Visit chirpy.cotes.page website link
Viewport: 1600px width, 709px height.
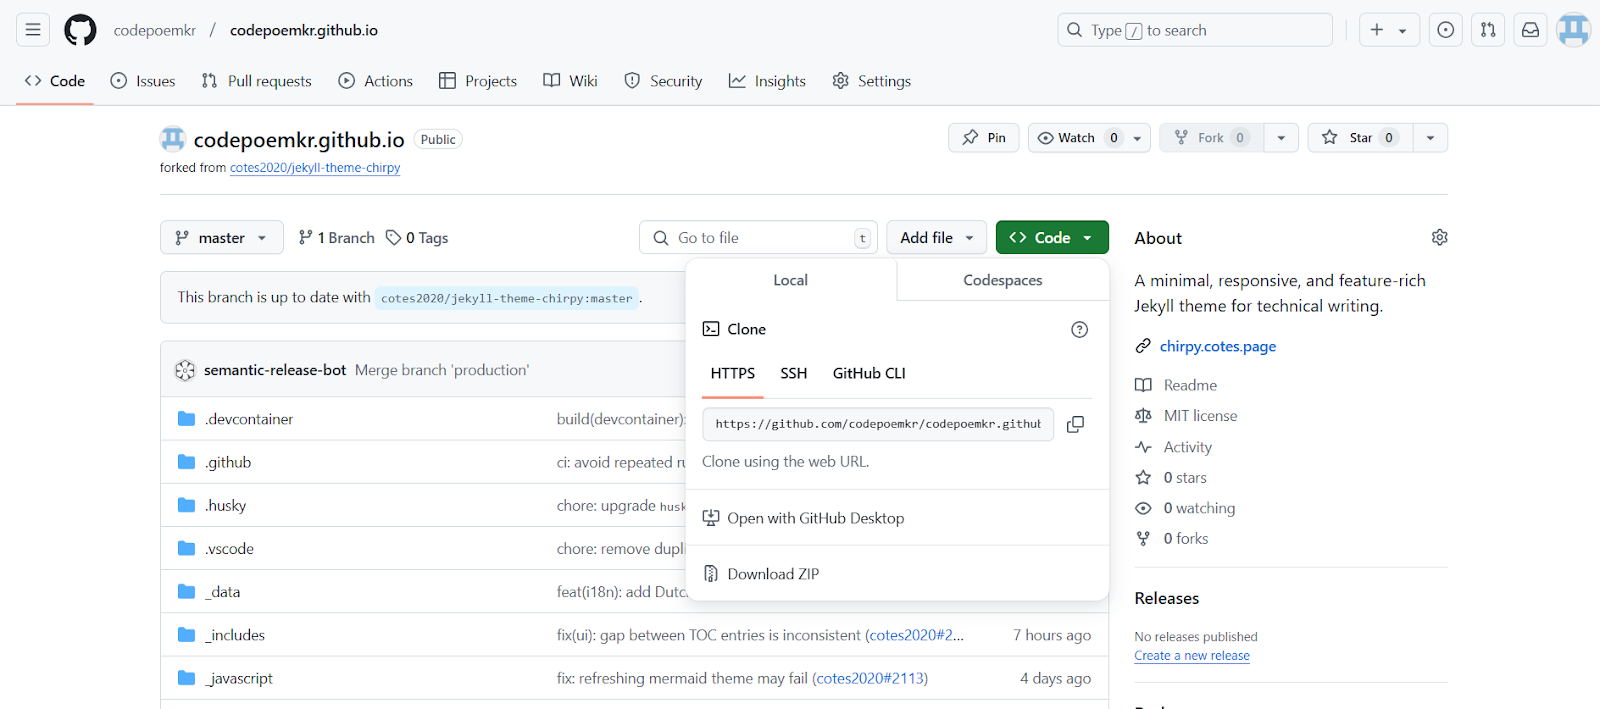click(1218, 346)
